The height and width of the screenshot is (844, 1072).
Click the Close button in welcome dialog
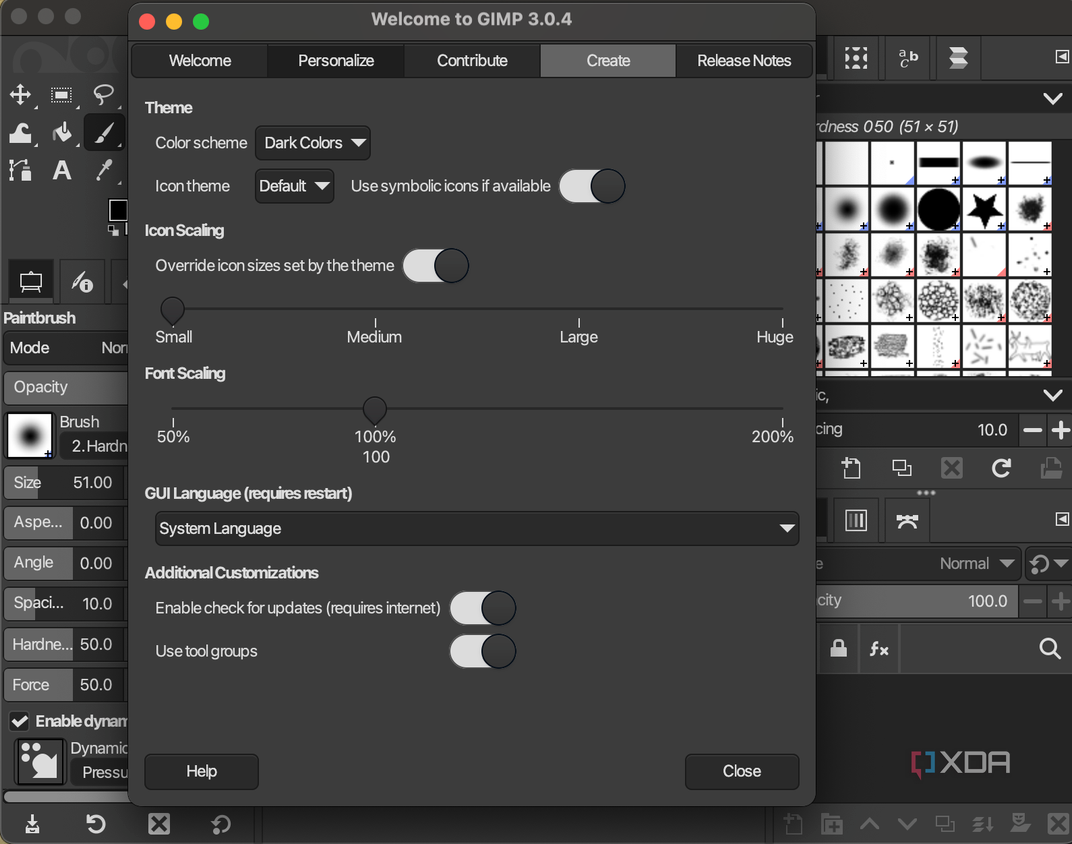click(x=742, y=772)
